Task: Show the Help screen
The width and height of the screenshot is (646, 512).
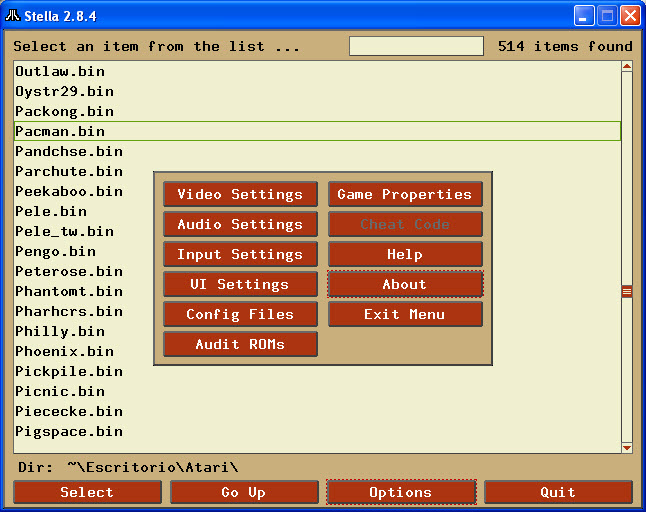Action: 405,254
